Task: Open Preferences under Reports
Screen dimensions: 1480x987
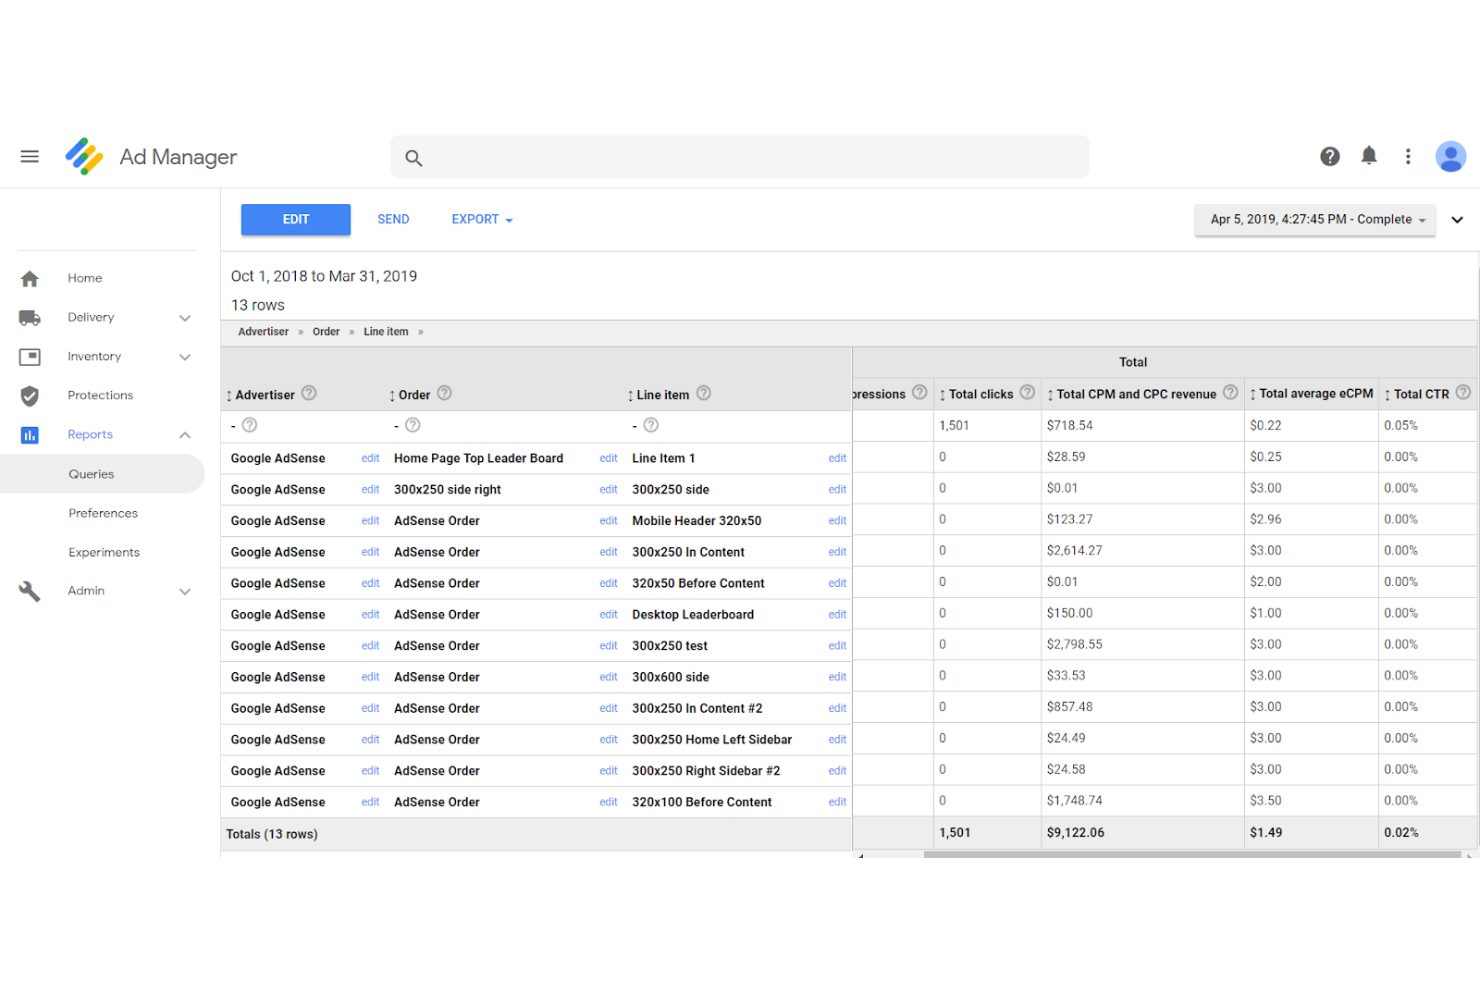Action: click(103, 513)
